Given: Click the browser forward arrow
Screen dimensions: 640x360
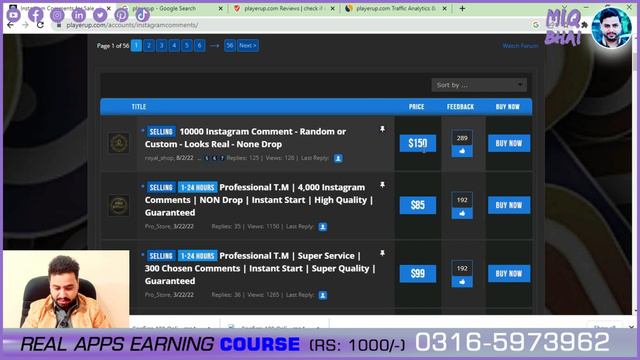Looking at the screenshot, I should tap(25, 25).
